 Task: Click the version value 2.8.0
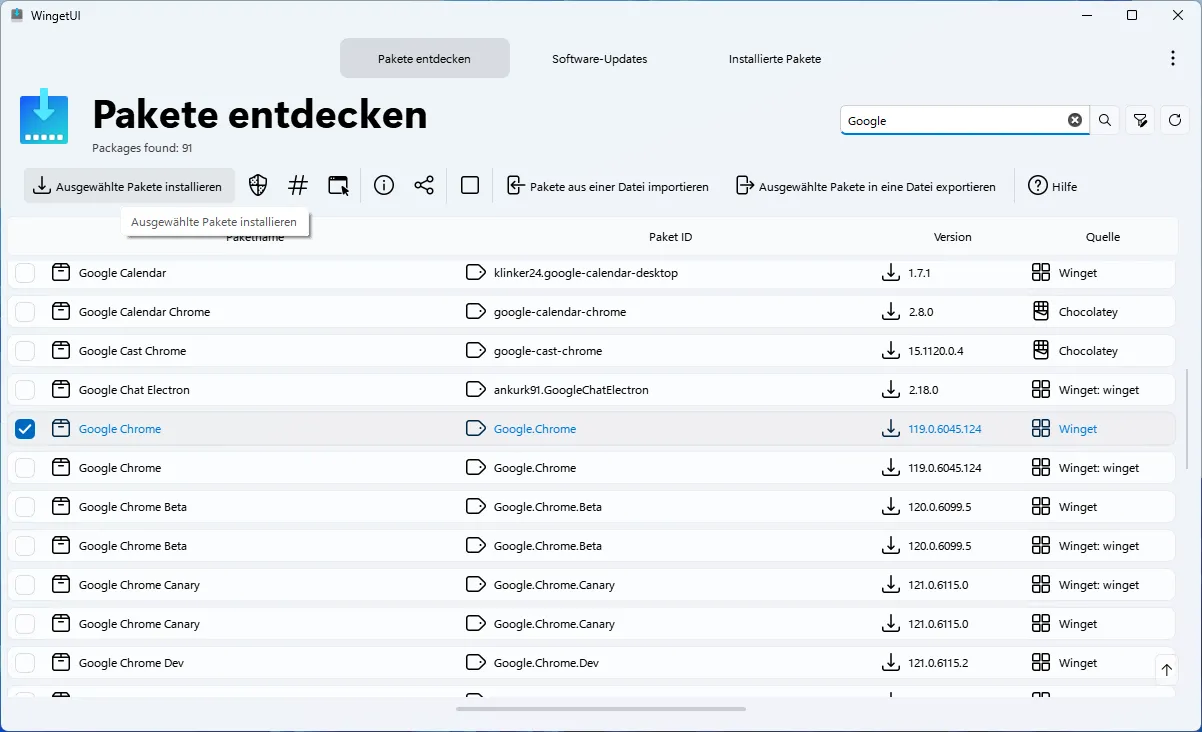coord(921,311)
